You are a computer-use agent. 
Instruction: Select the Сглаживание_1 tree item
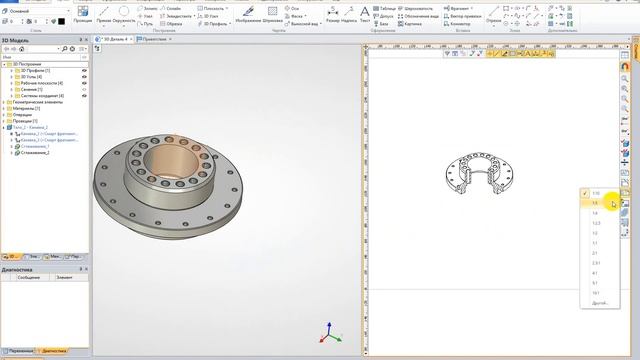coord(35,146)
